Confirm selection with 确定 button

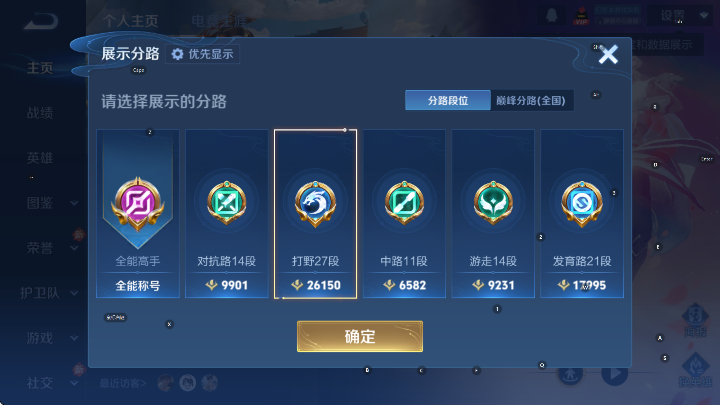click(360, 337)
